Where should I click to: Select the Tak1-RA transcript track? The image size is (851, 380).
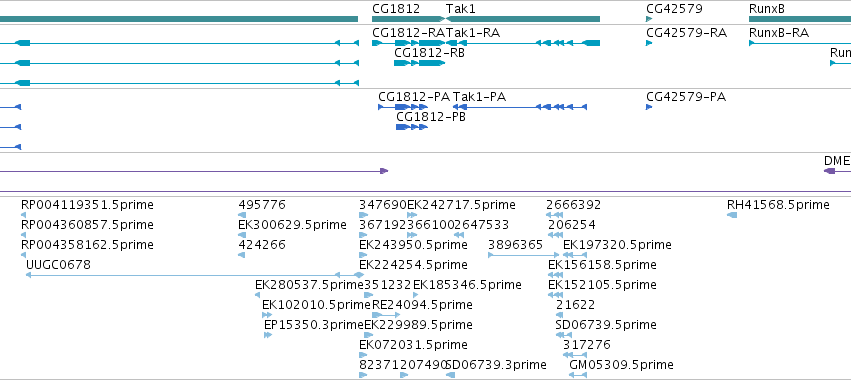523,43
